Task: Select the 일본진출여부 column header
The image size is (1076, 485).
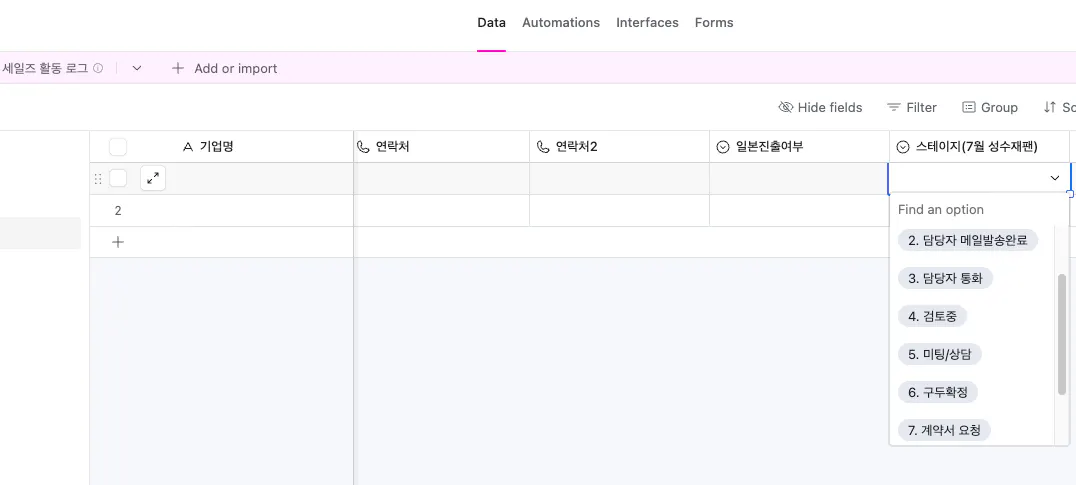Action: coord(799,147)
